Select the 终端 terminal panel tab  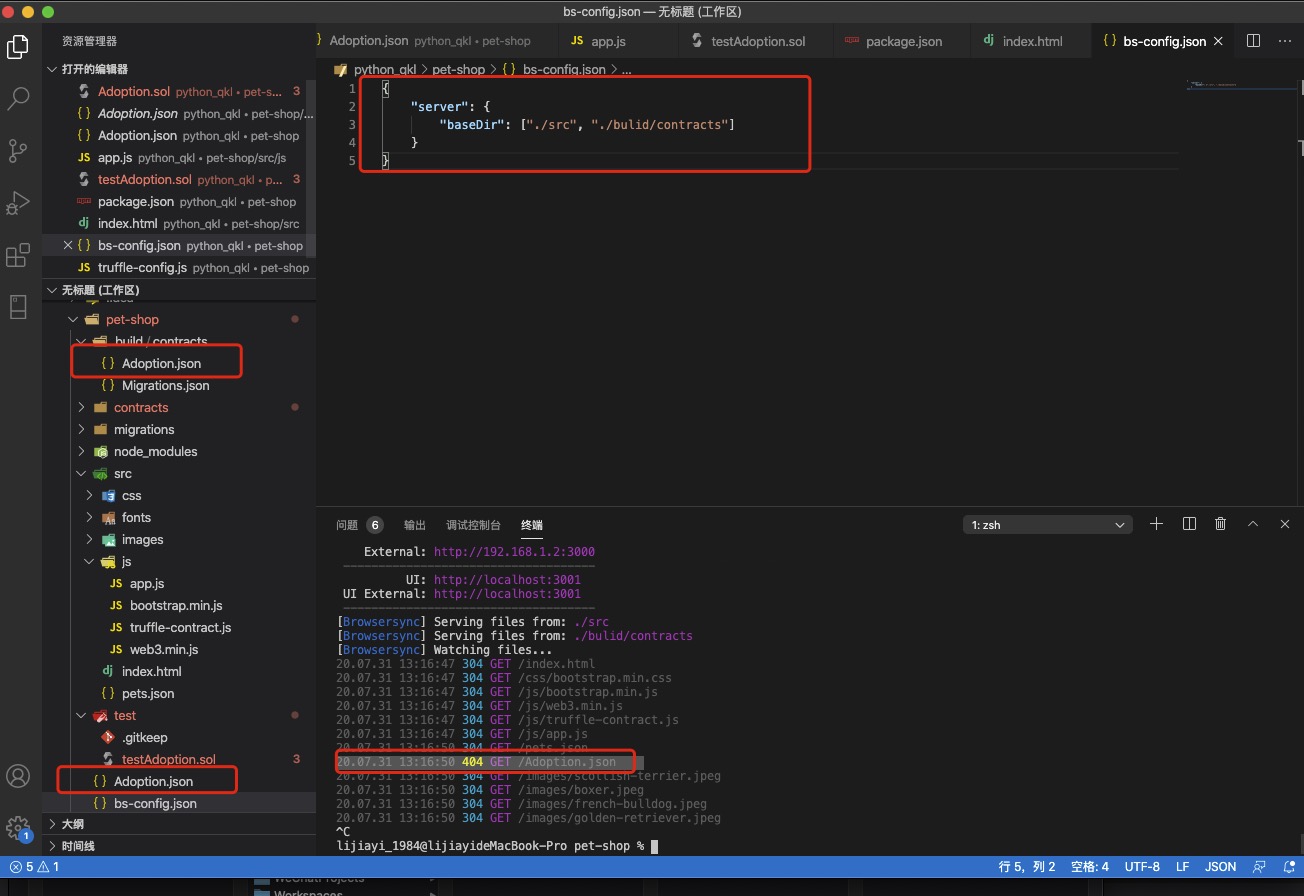[x=532, y=525]
